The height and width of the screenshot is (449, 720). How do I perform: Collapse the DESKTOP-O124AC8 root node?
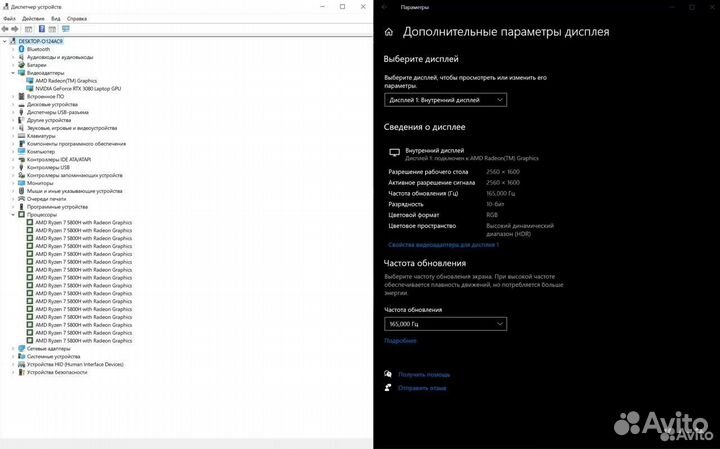(x=5, y=41)
